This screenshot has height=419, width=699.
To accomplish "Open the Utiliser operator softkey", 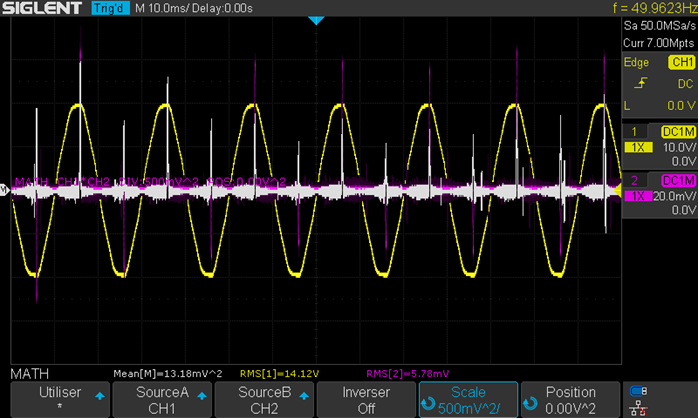I will click(60, 399).
